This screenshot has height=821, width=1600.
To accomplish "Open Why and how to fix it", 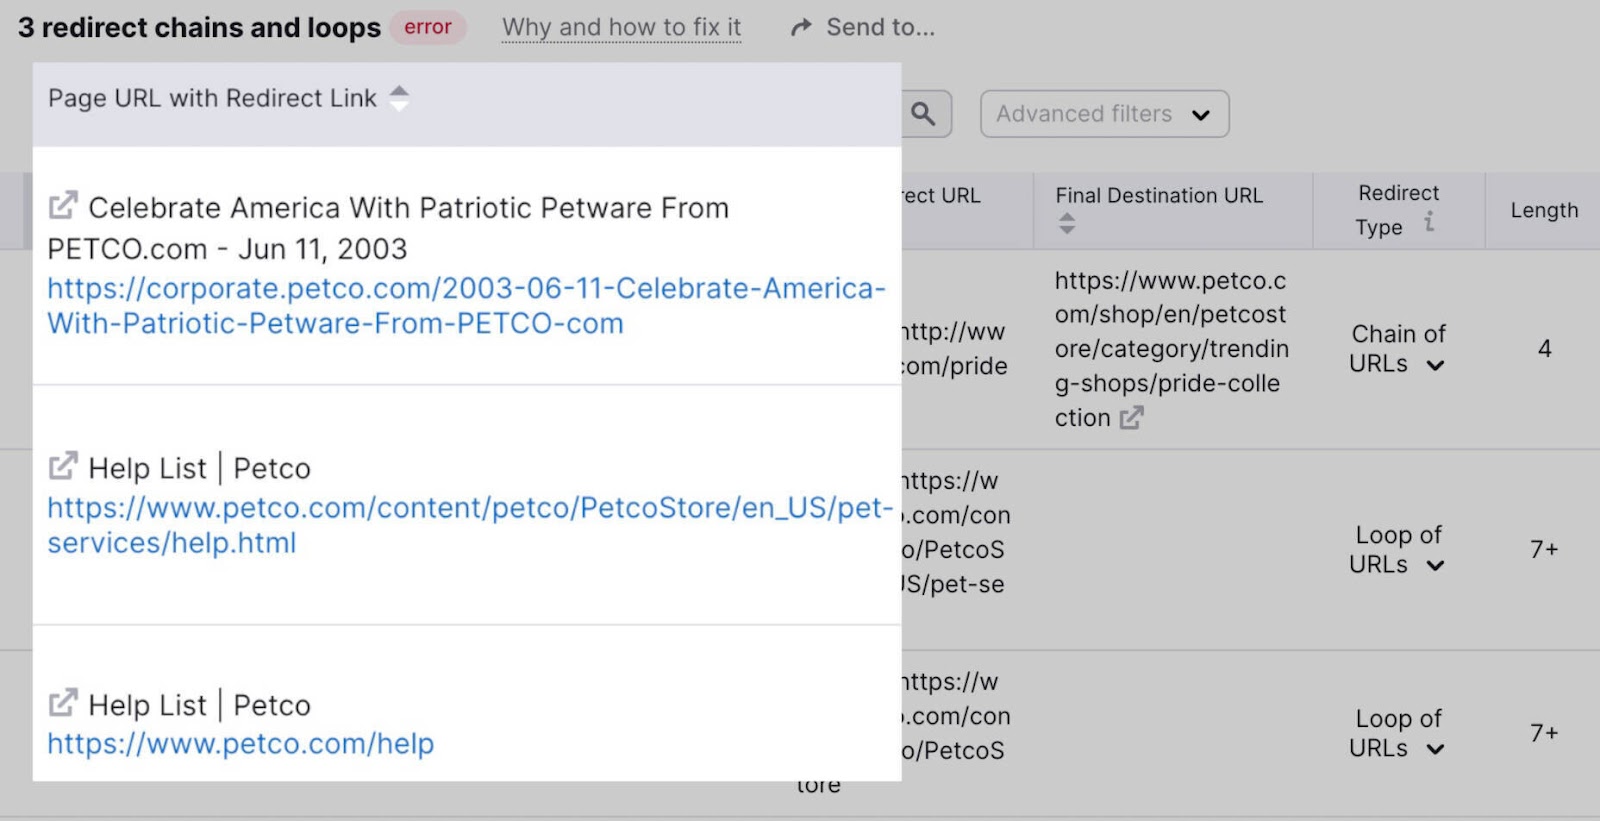I will pyautogui.click(x=621, y=28).
